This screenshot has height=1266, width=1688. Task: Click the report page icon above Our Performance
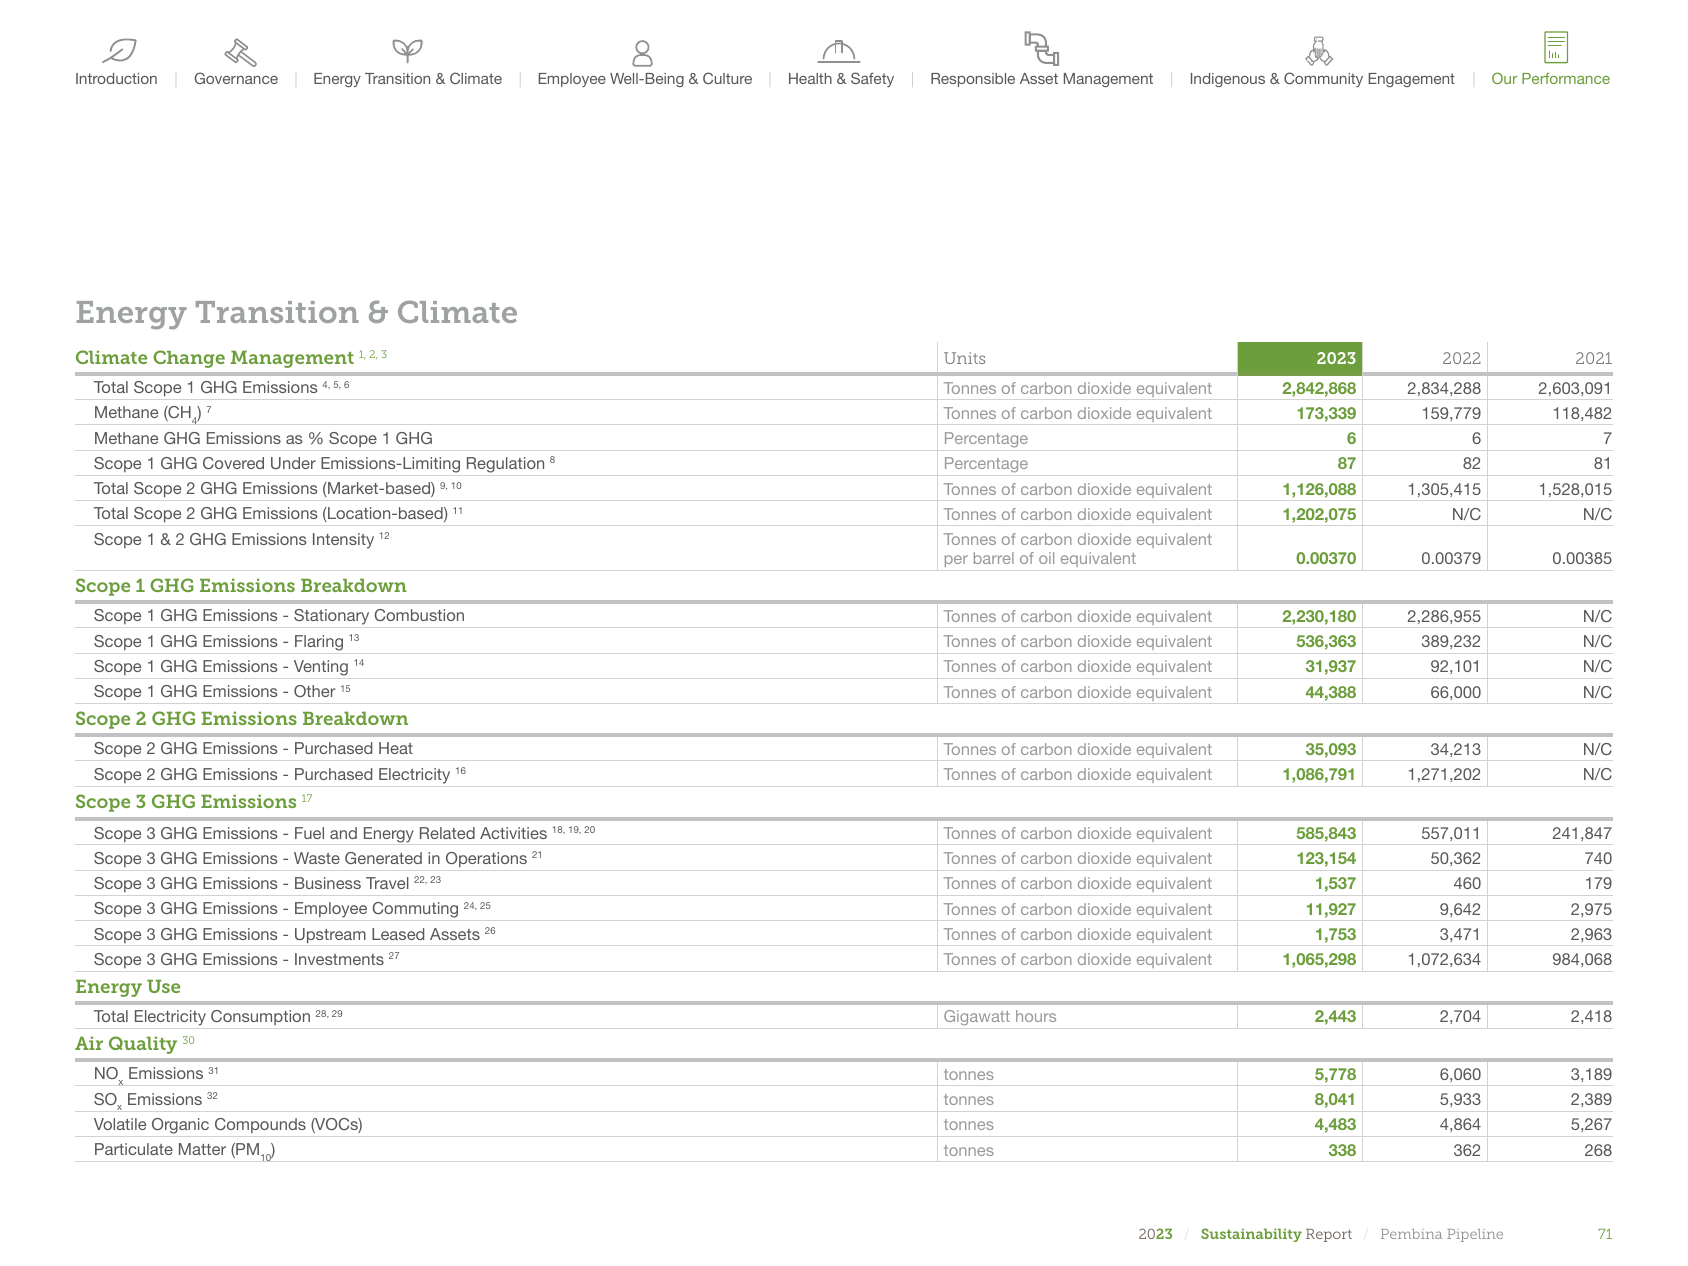(x=1555, y=47)
